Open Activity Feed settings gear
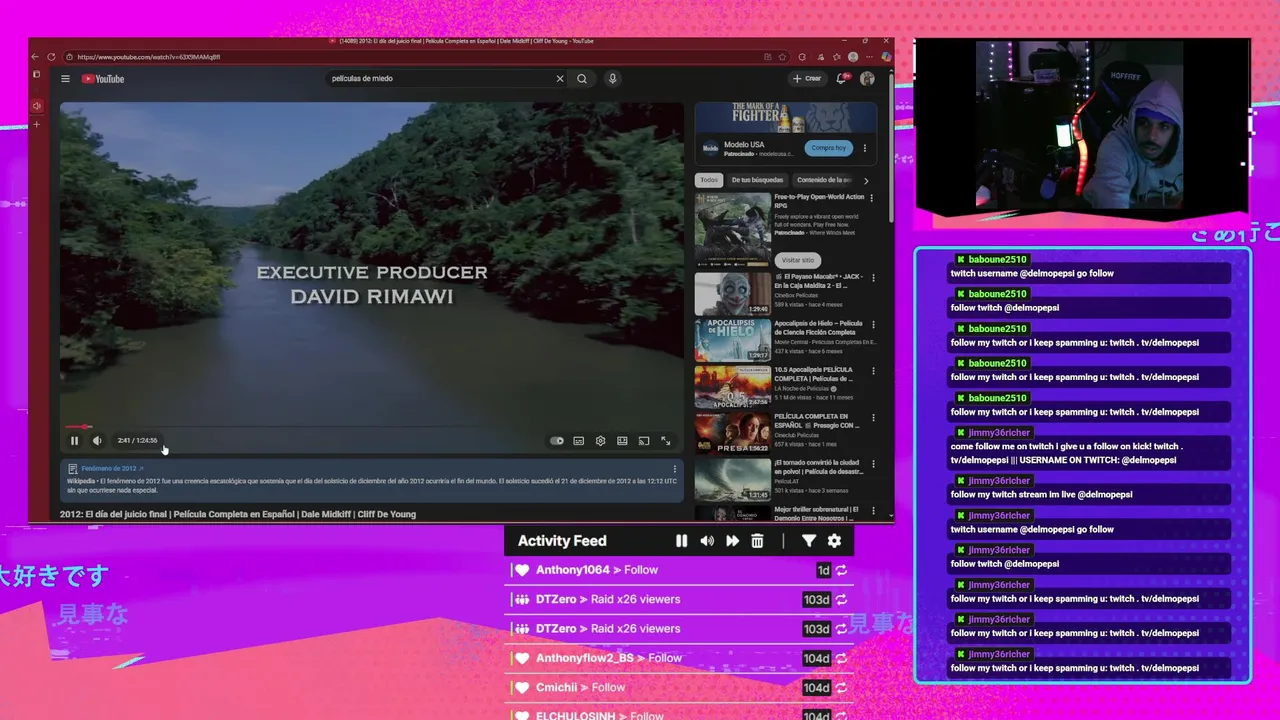This screenshot has width=1280, height=720. click(x=835, y=541)
